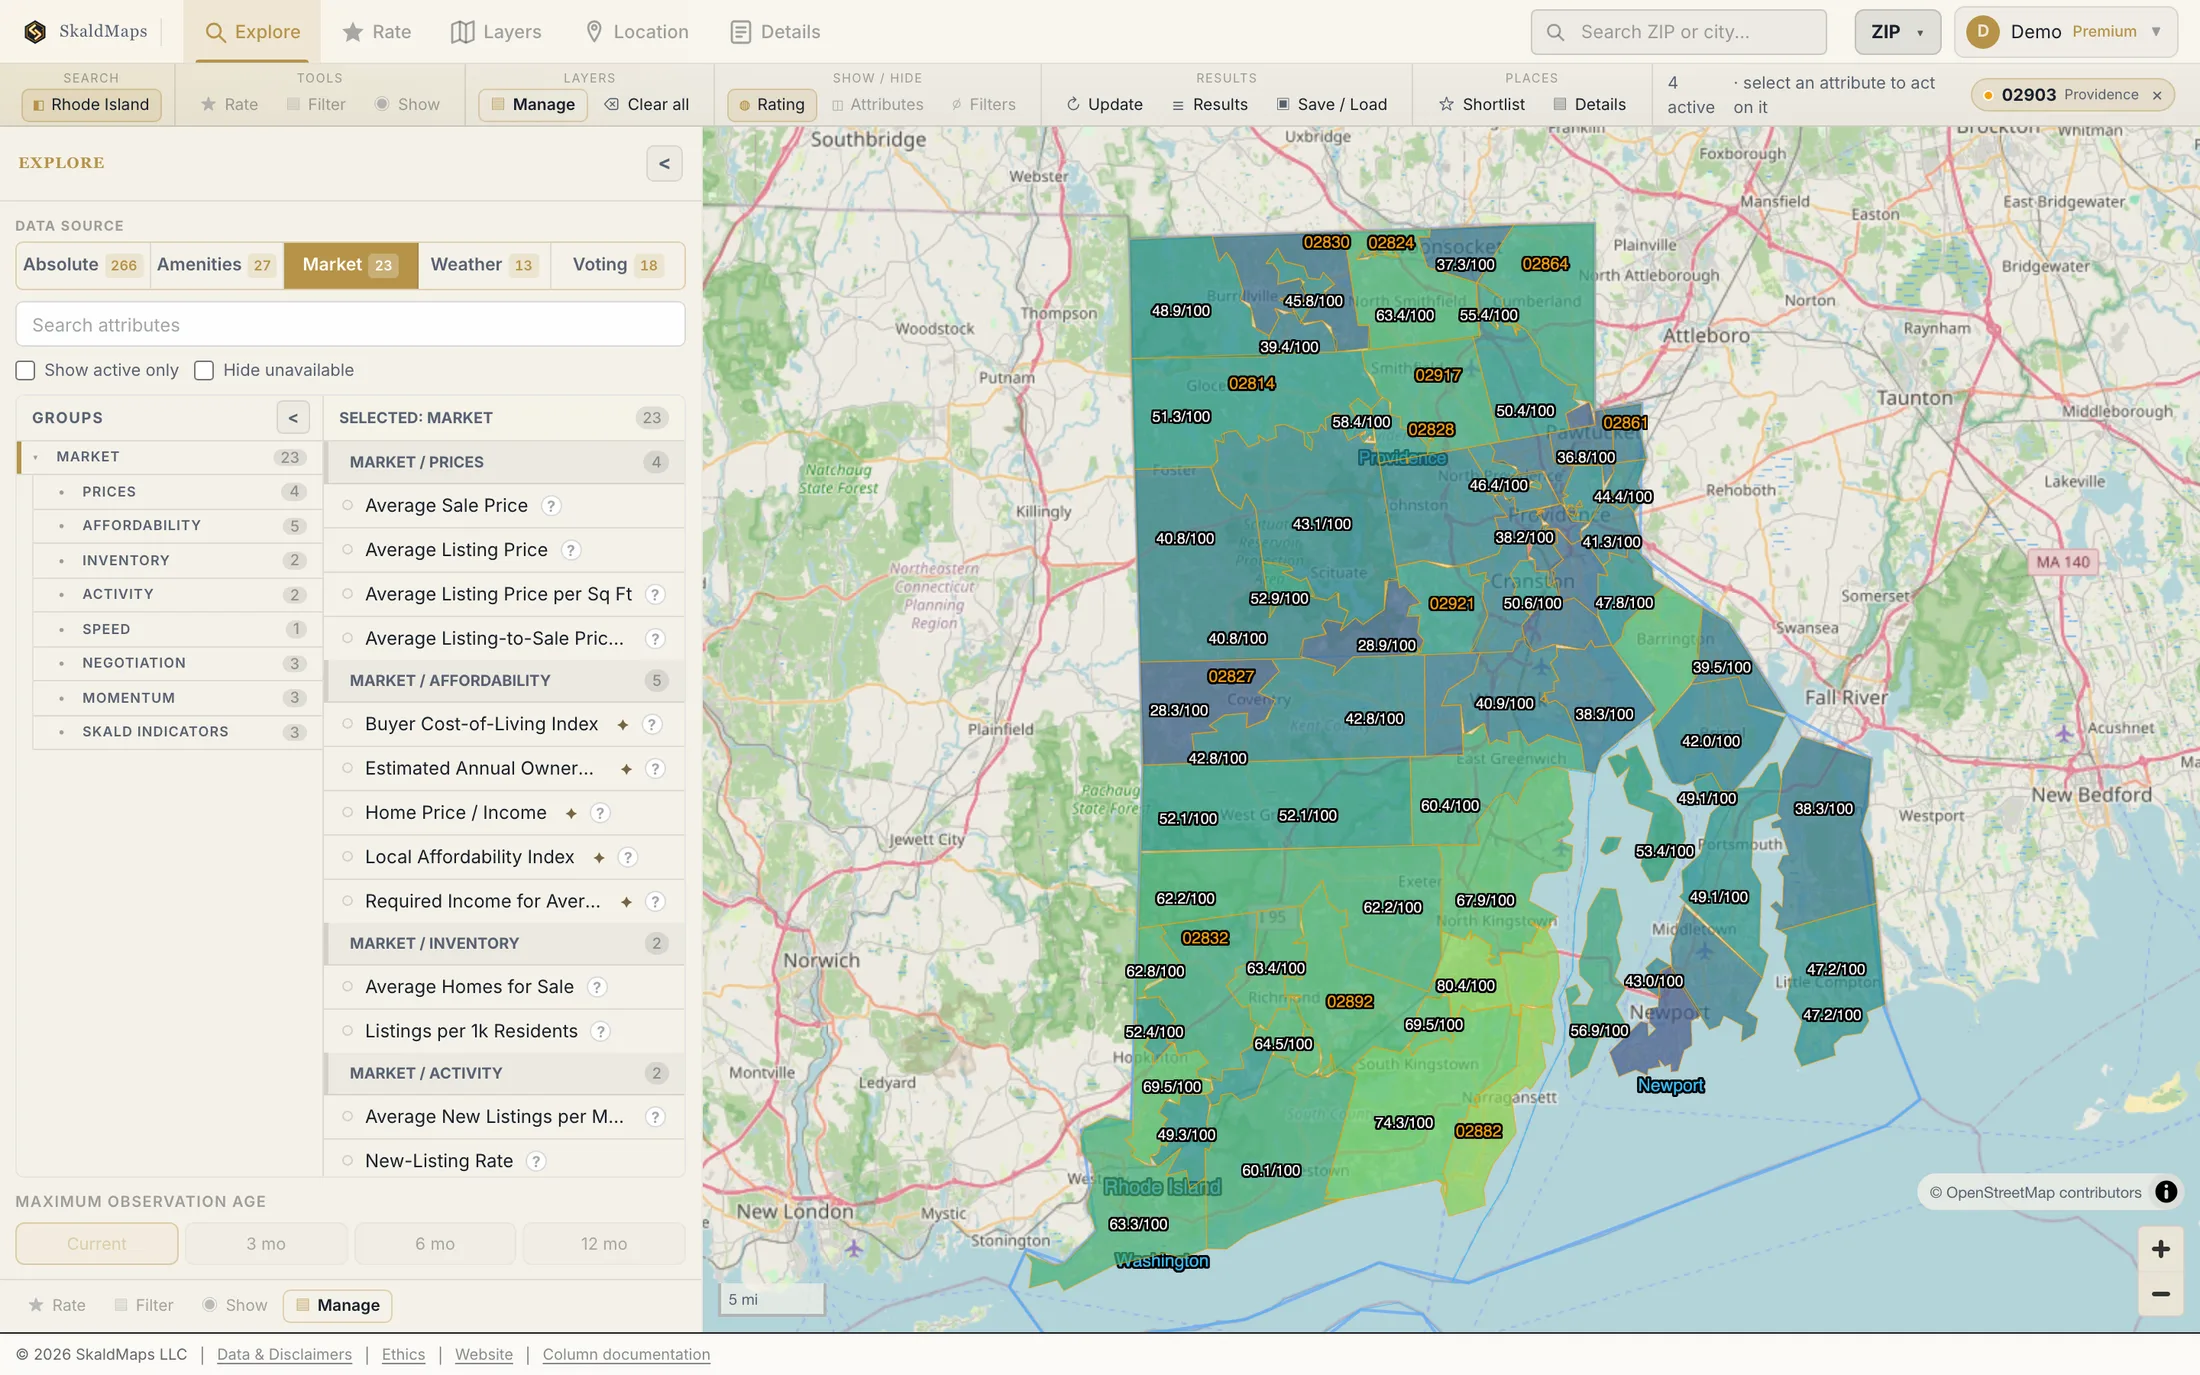Toggle the Rating show/hide button
Screen dimensions: 2200x1375
[771, 104]
